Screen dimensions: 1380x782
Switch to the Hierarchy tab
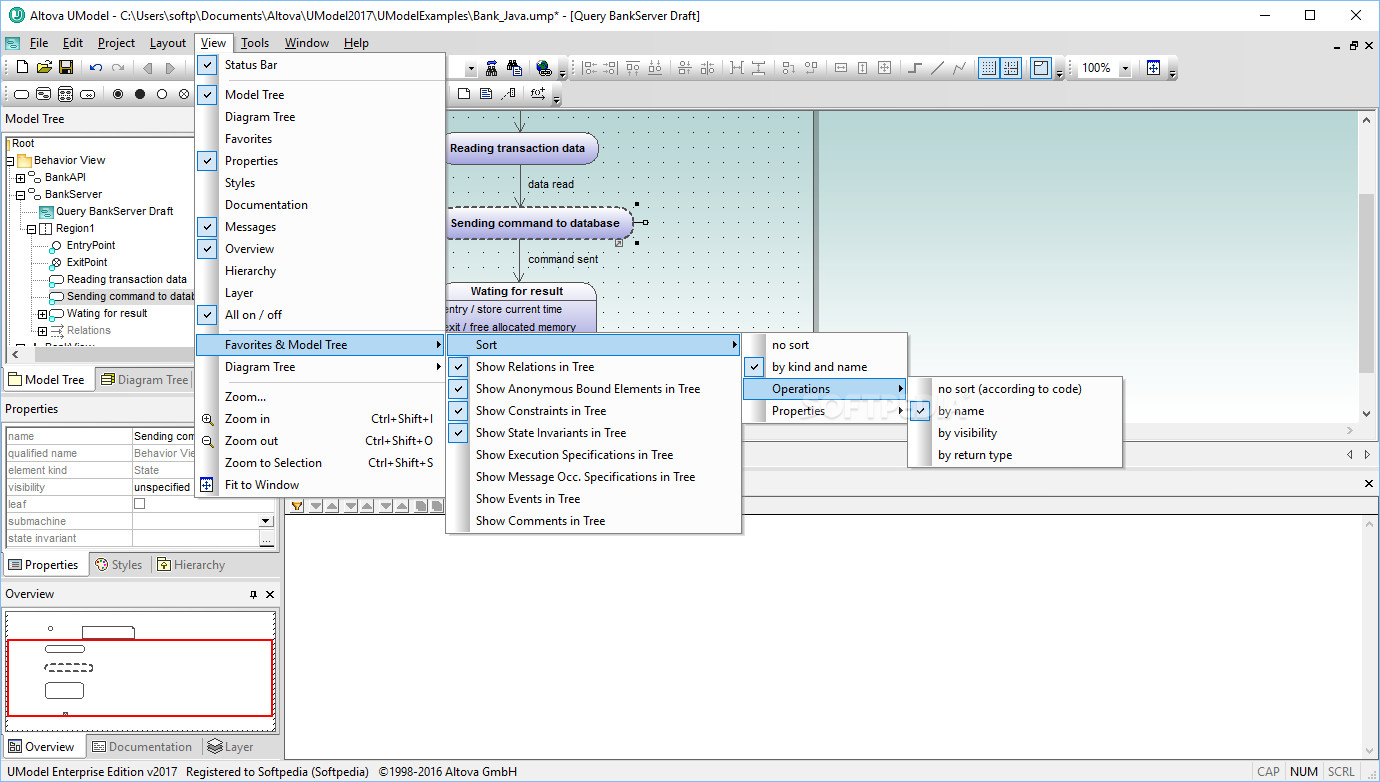pos(191,565)
